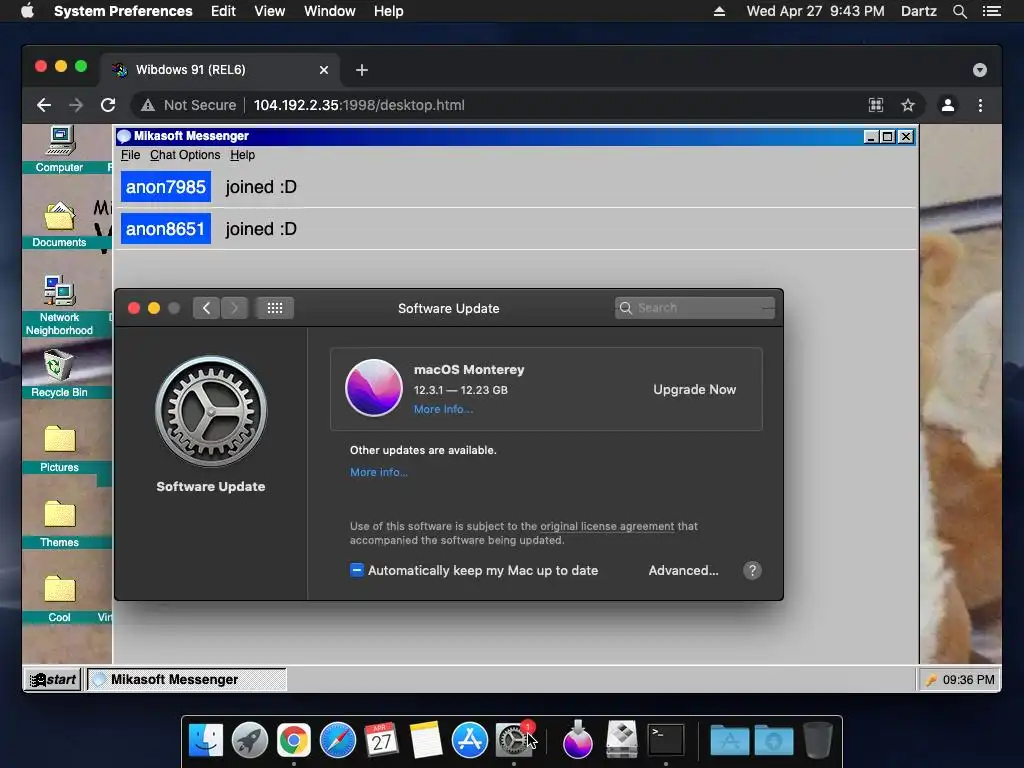Open the Applications folder stack in Dock
Viewport: 1024px width, 768px height.
coord(729,741)
